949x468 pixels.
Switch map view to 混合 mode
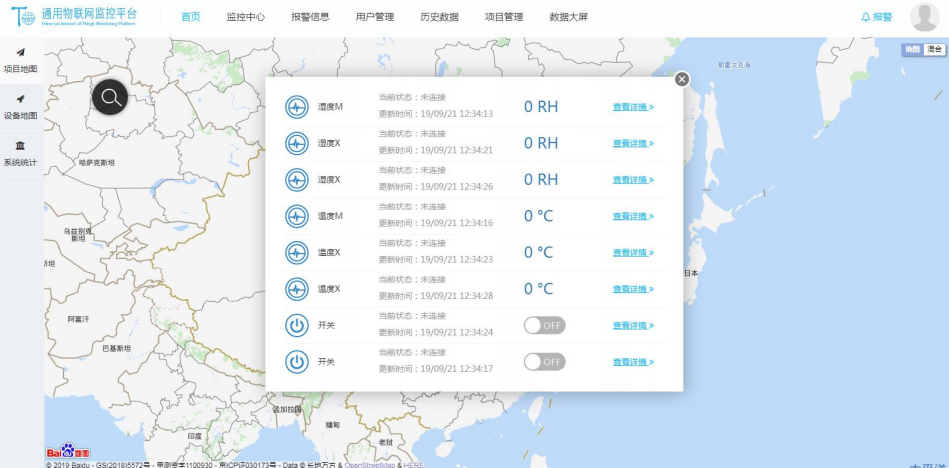[934, 49]
